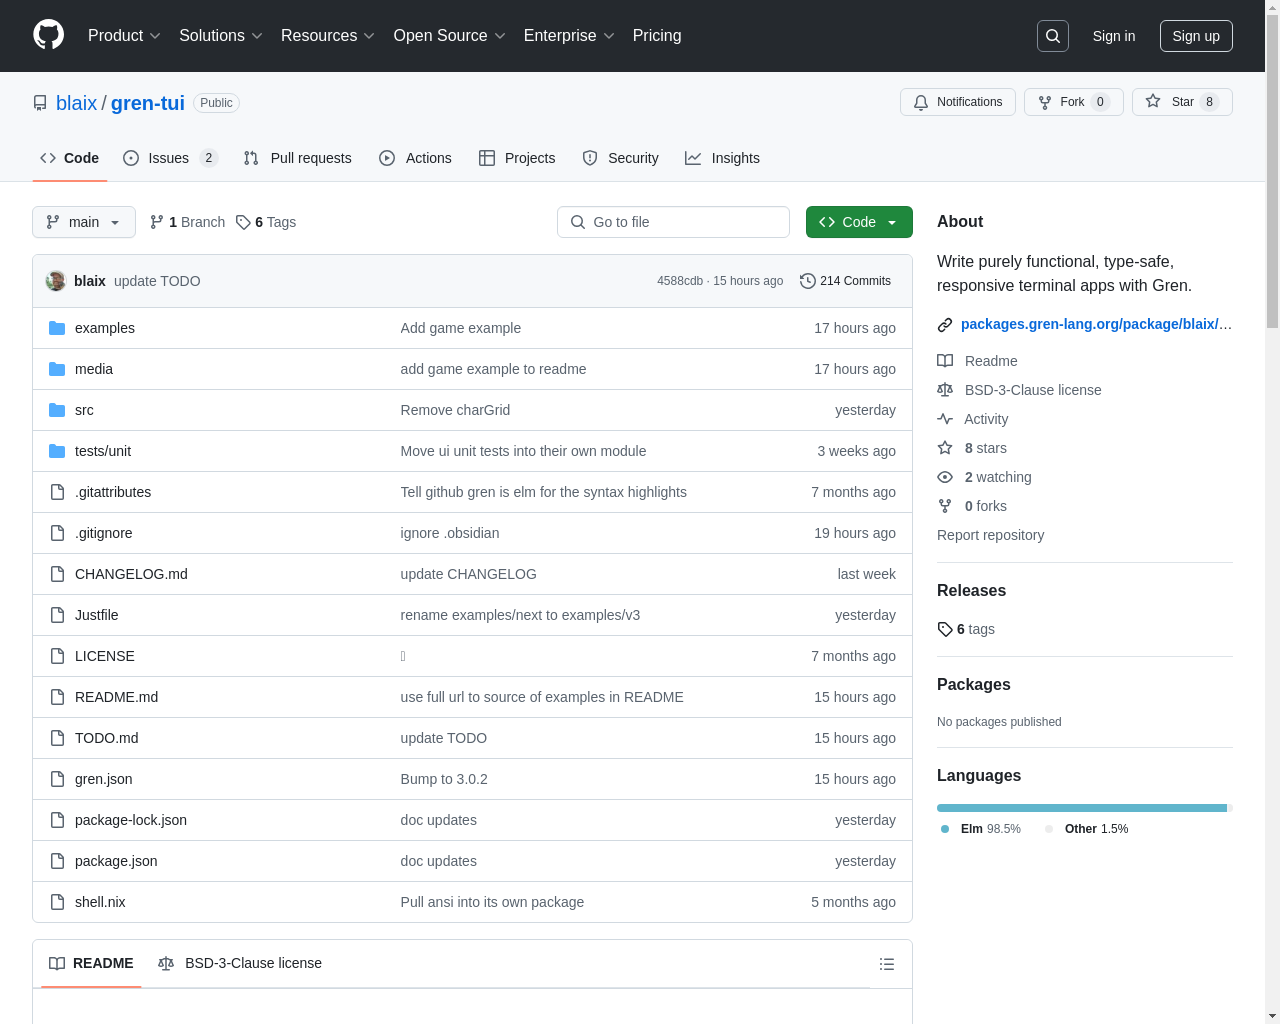Click the Report repository link
The width and height of the screenshot is (1280, 1024).
point(990,535)
